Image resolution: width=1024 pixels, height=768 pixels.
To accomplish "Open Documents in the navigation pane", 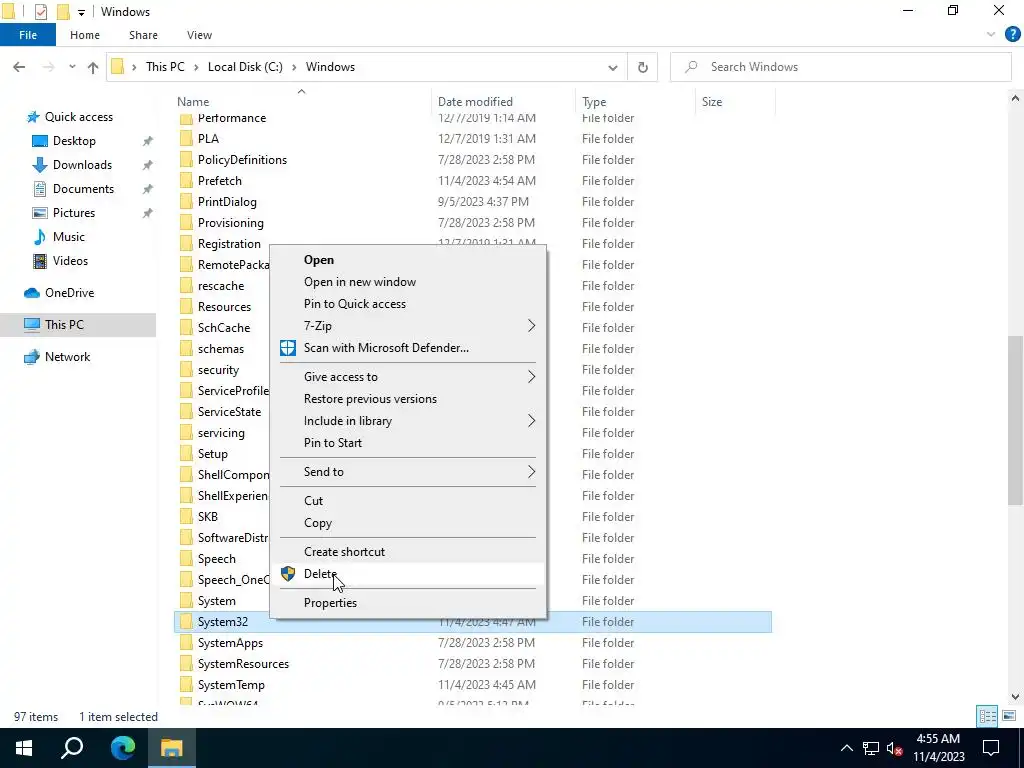I will (83, 189).
